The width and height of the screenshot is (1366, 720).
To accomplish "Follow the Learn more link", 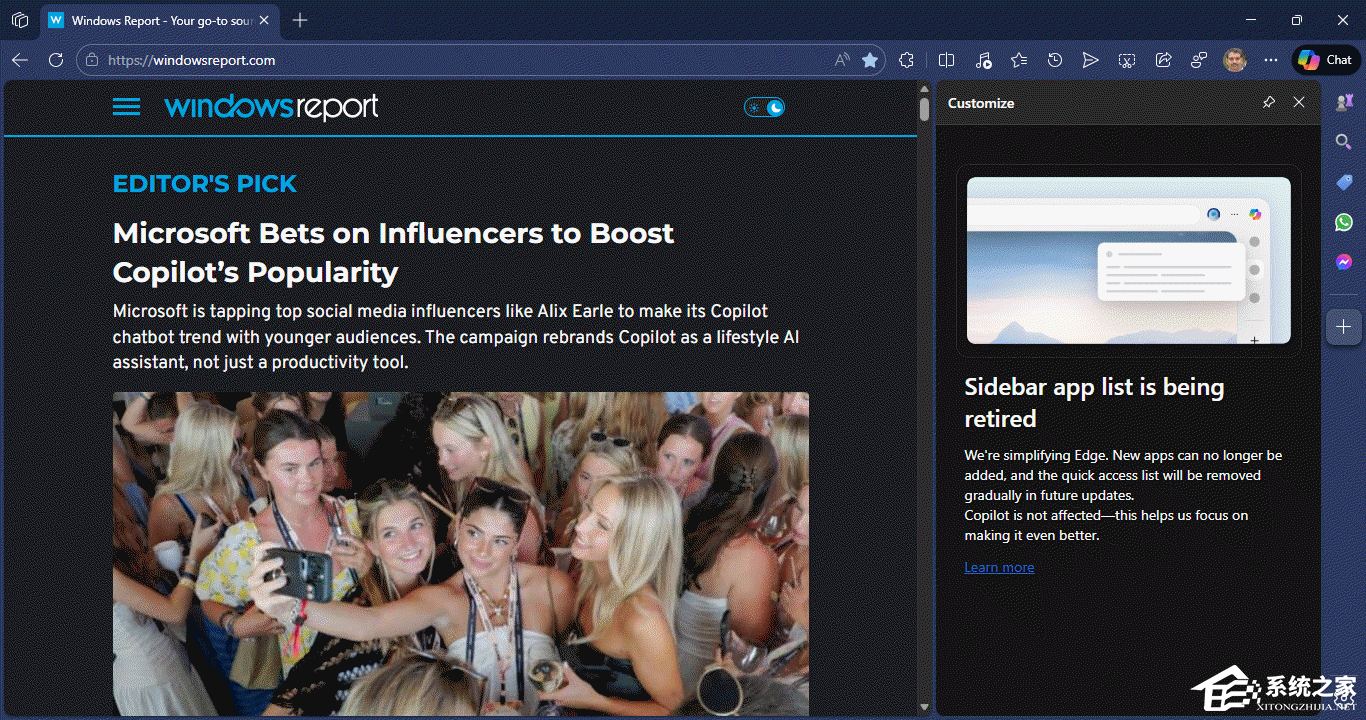I will coord(999,567).
